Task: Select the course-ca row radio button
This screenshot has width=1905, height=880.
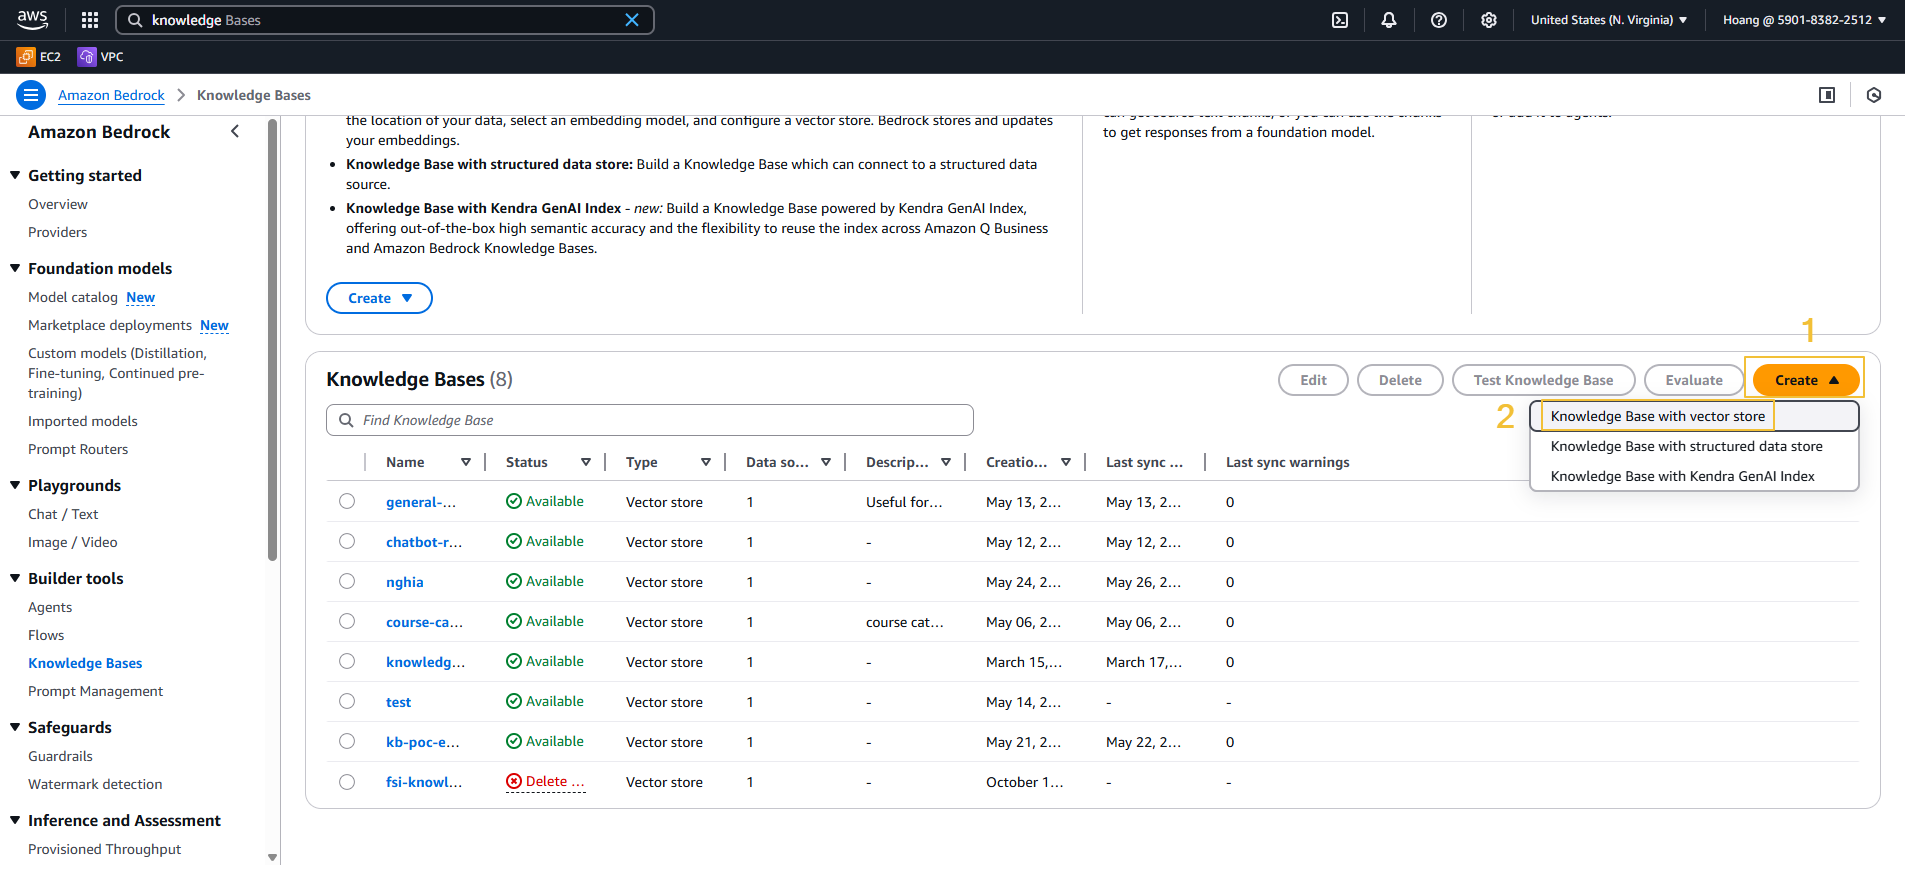Action: [347, 621]
